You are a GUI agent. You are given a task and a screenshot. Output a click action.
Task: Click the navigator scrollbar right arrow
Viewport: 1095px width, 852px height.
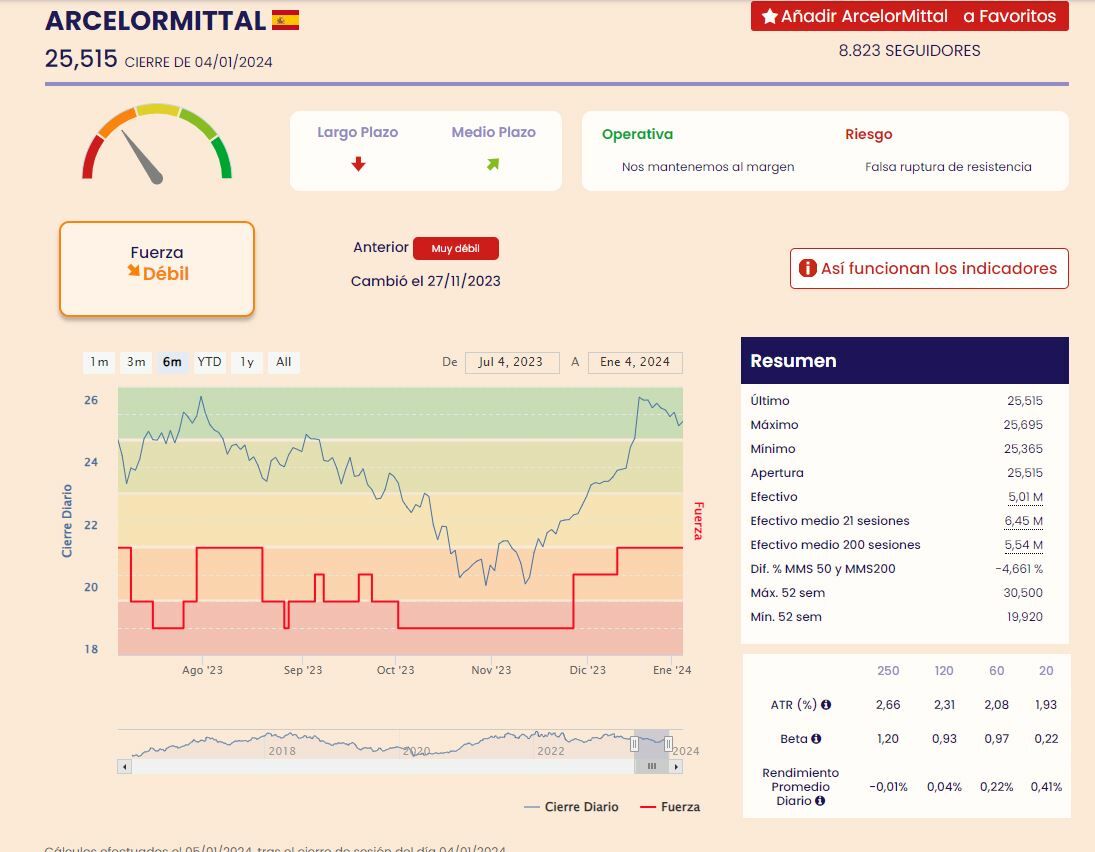click(x=676, y=767)
